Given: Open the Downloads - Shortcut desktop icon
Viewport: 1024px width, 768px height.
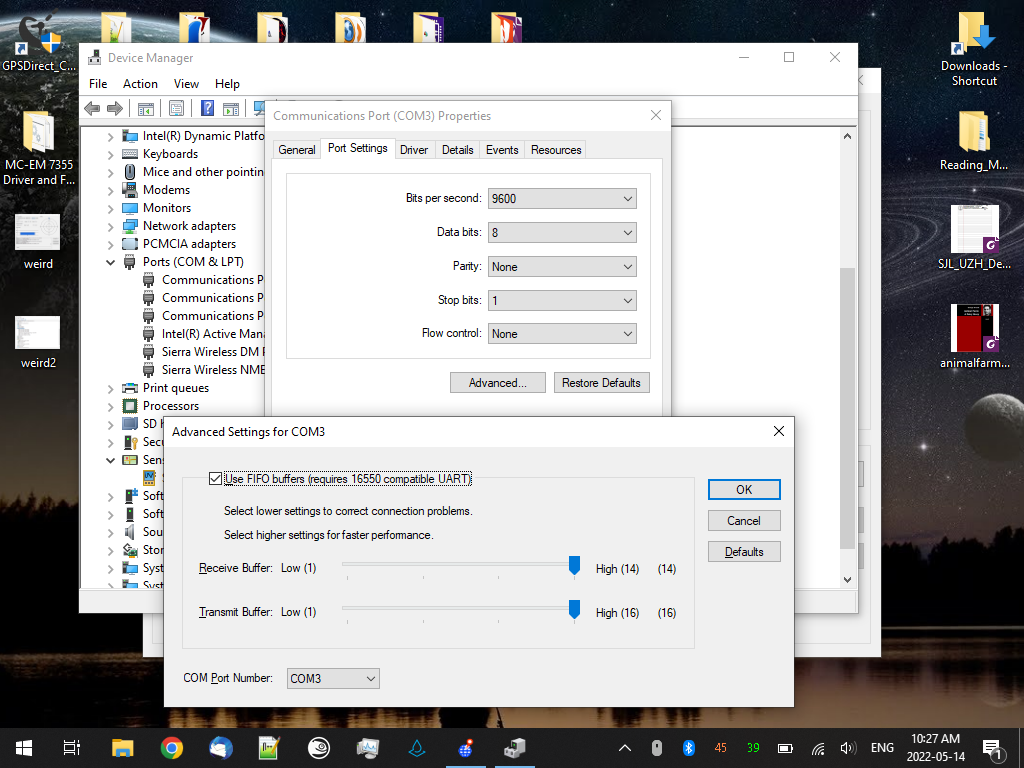Looking at the screenshot, I should coord(974,49).
